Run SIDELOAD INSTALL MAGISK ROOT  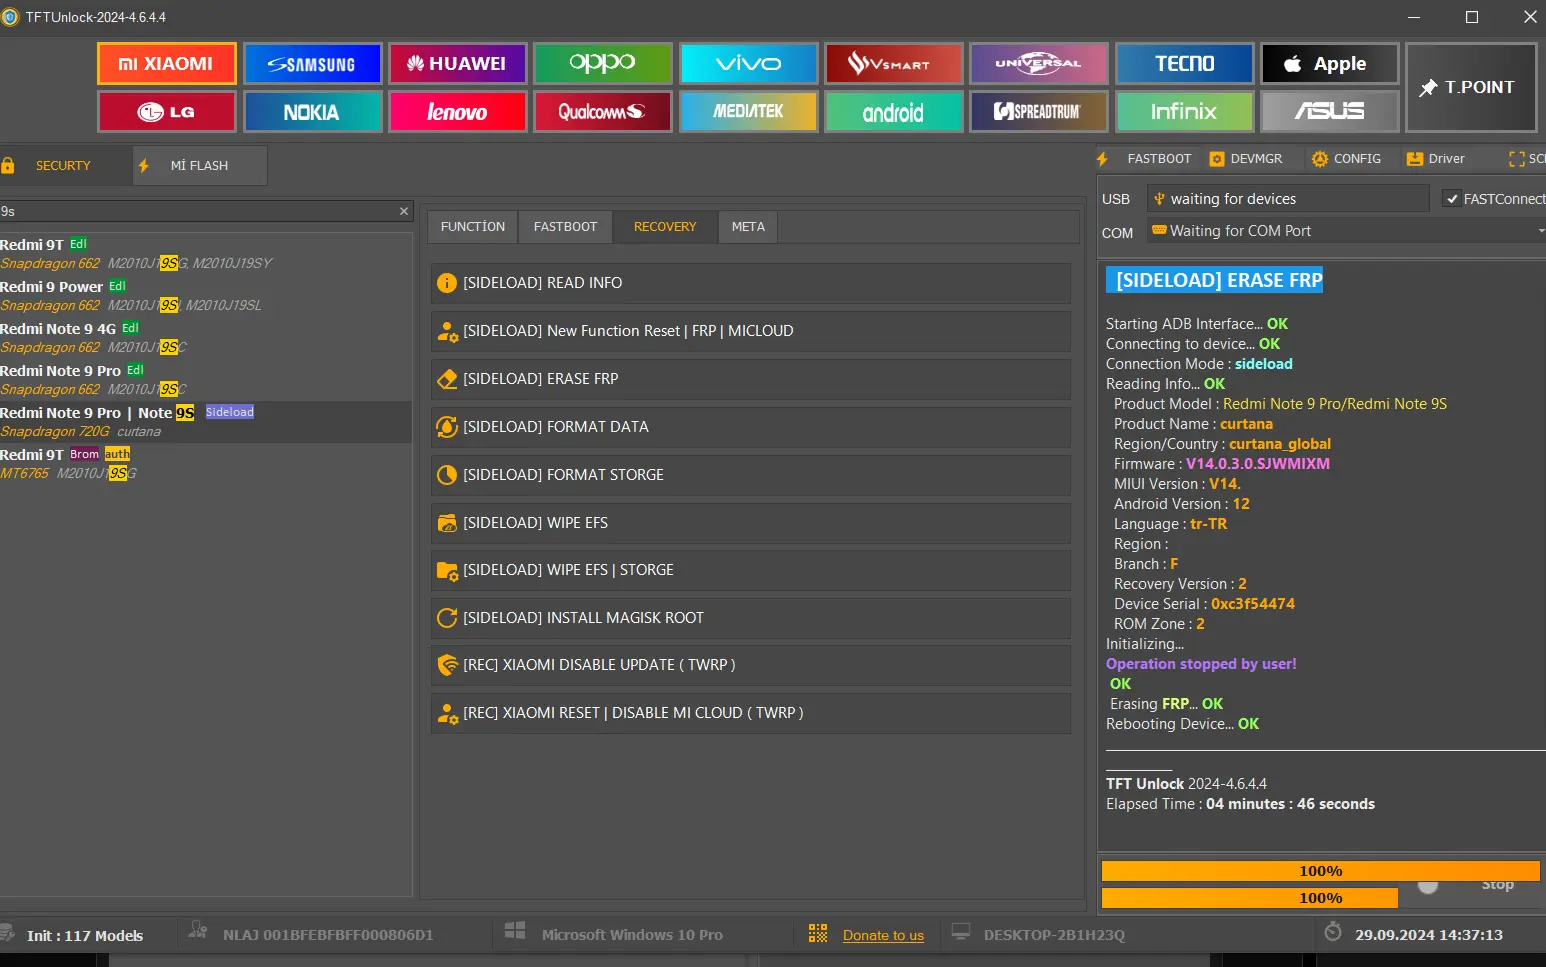pyautogui.click(x=751, y=618)
